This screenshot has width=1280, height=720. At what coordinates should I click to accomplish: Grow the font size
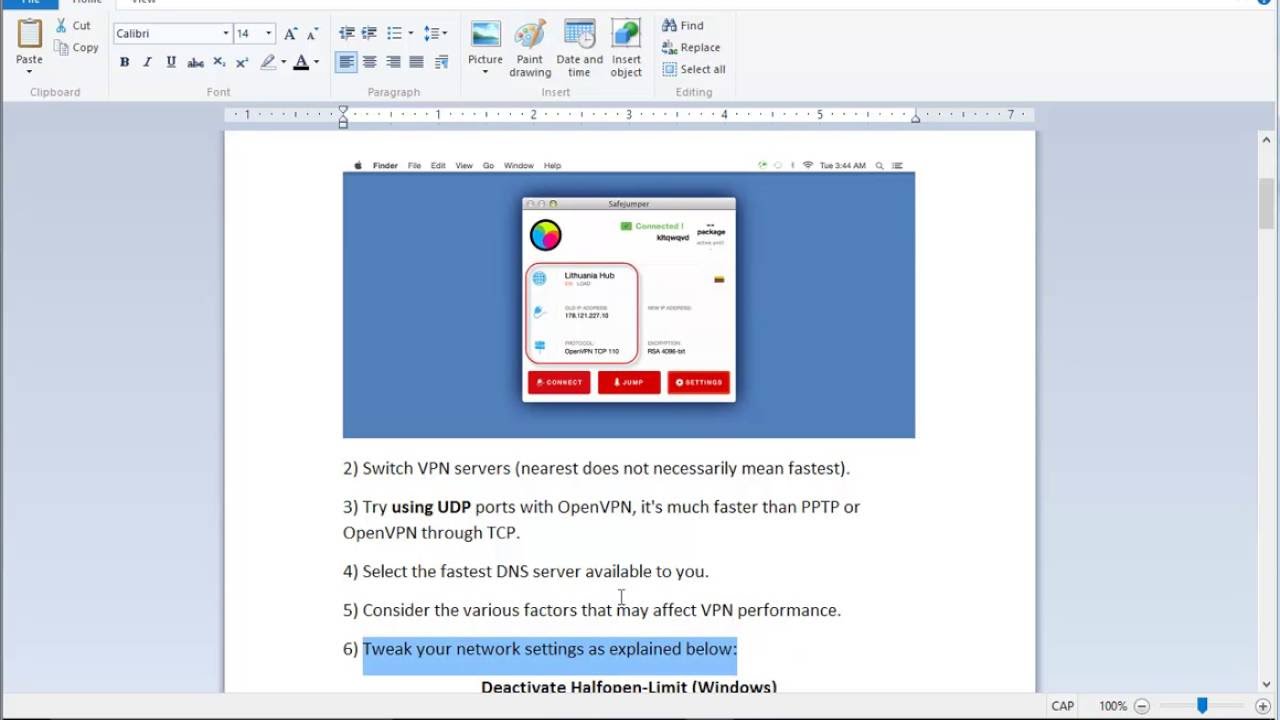[290, 33]
